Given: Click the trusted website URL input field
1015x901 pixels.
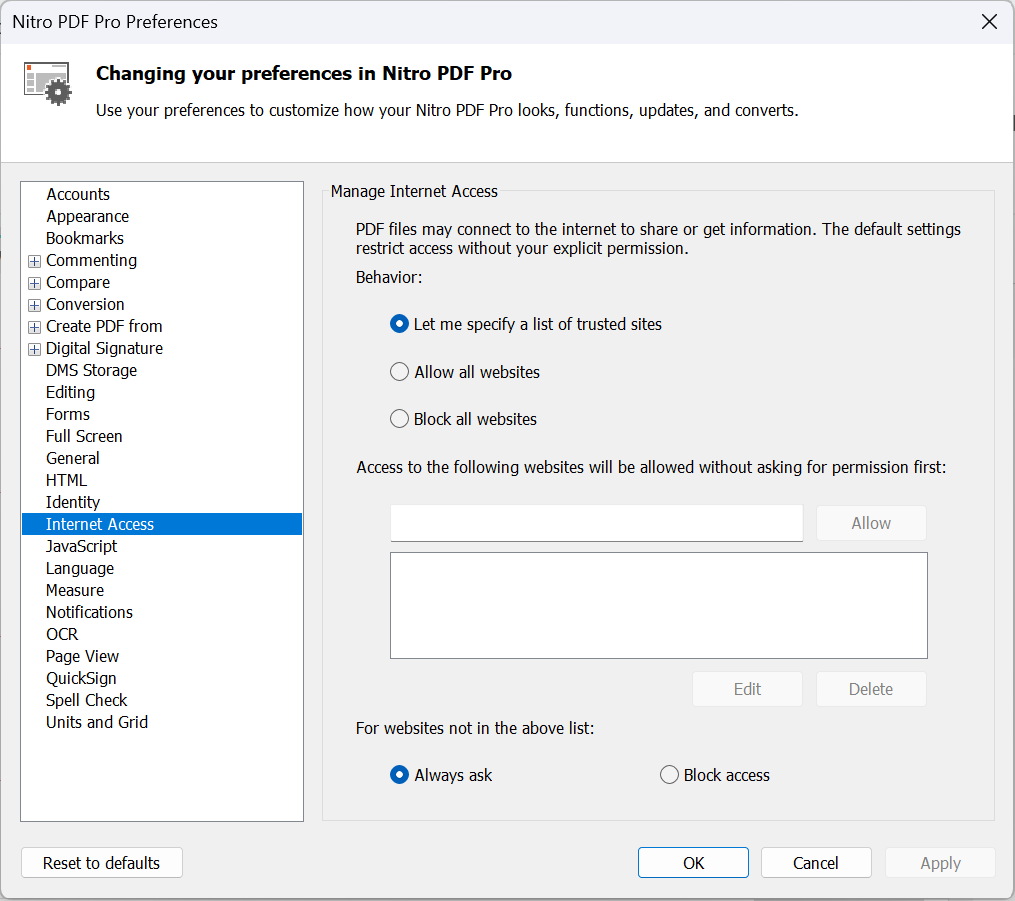Looking at the screenshot, I should pos(596,523).
